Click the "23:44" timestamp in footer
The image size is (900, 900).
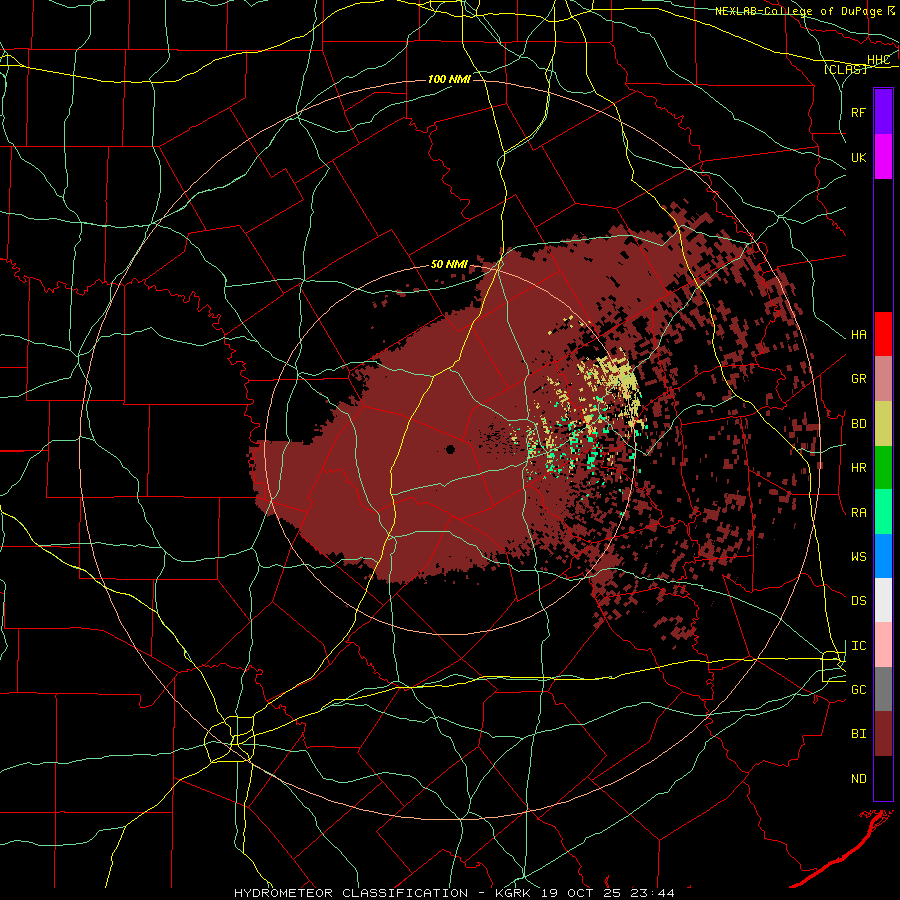pos(652,893)
